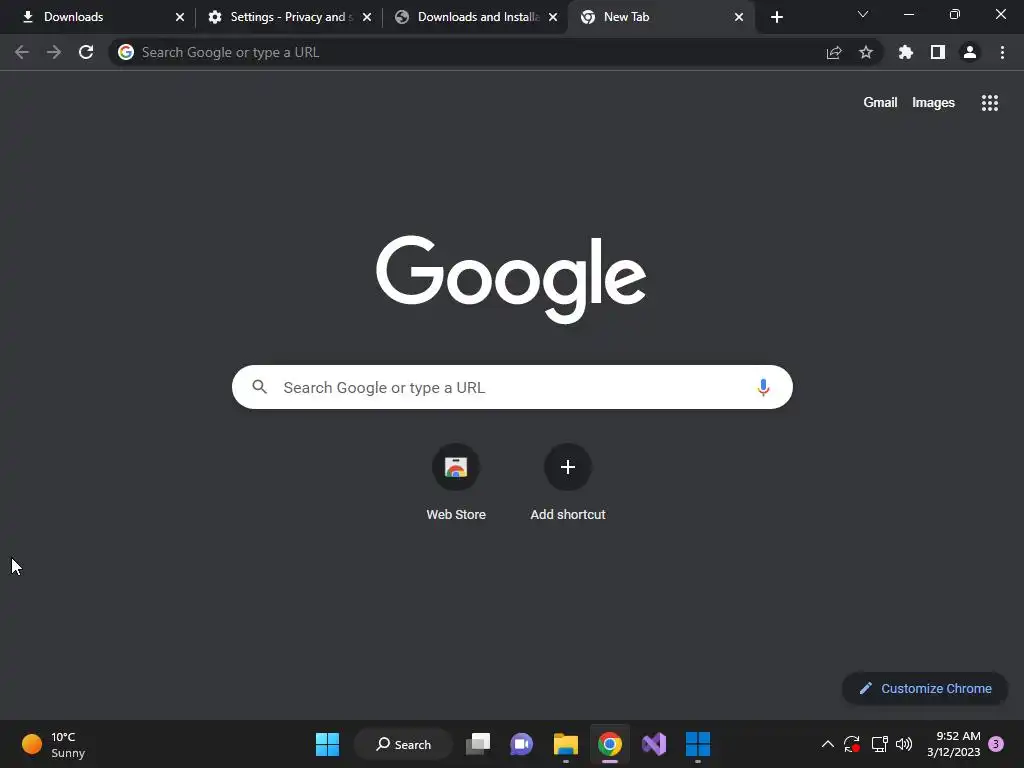Screen dimensions: 1024x768
Task: Click the back navigation arrow
Action: (x=22, y=52)
